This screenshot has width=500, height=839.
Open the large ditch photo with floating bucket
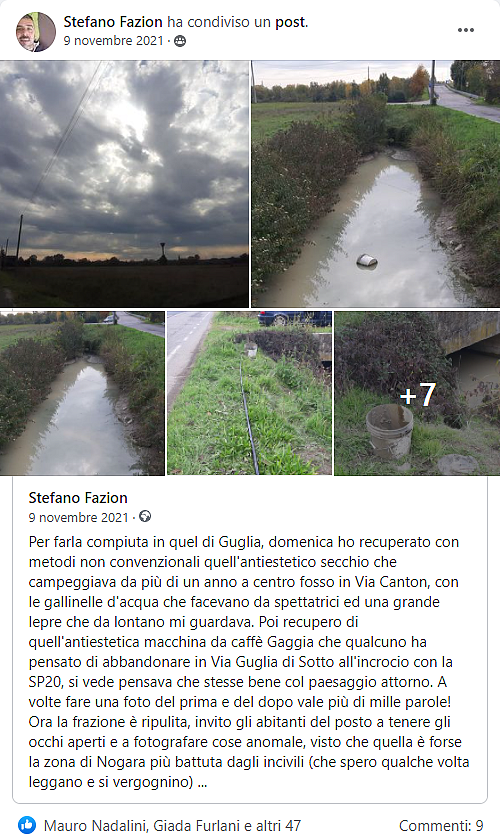point(376,184)
